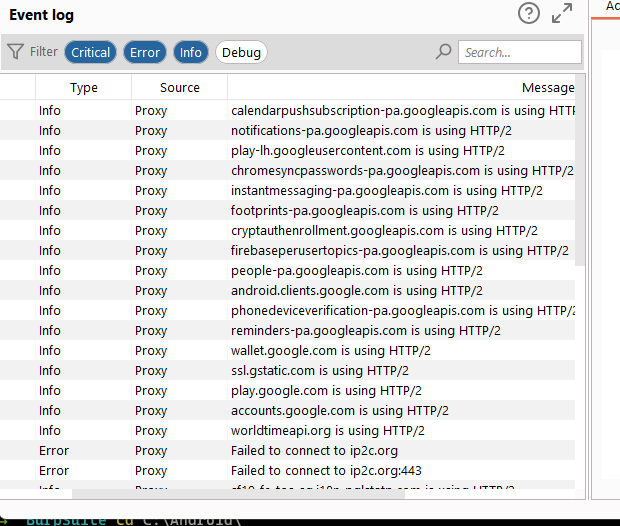Select the first 'Failed to connect to ip2c.org' error
The width and height of the screenshot is (620, 526).
(x=312, y=451)
